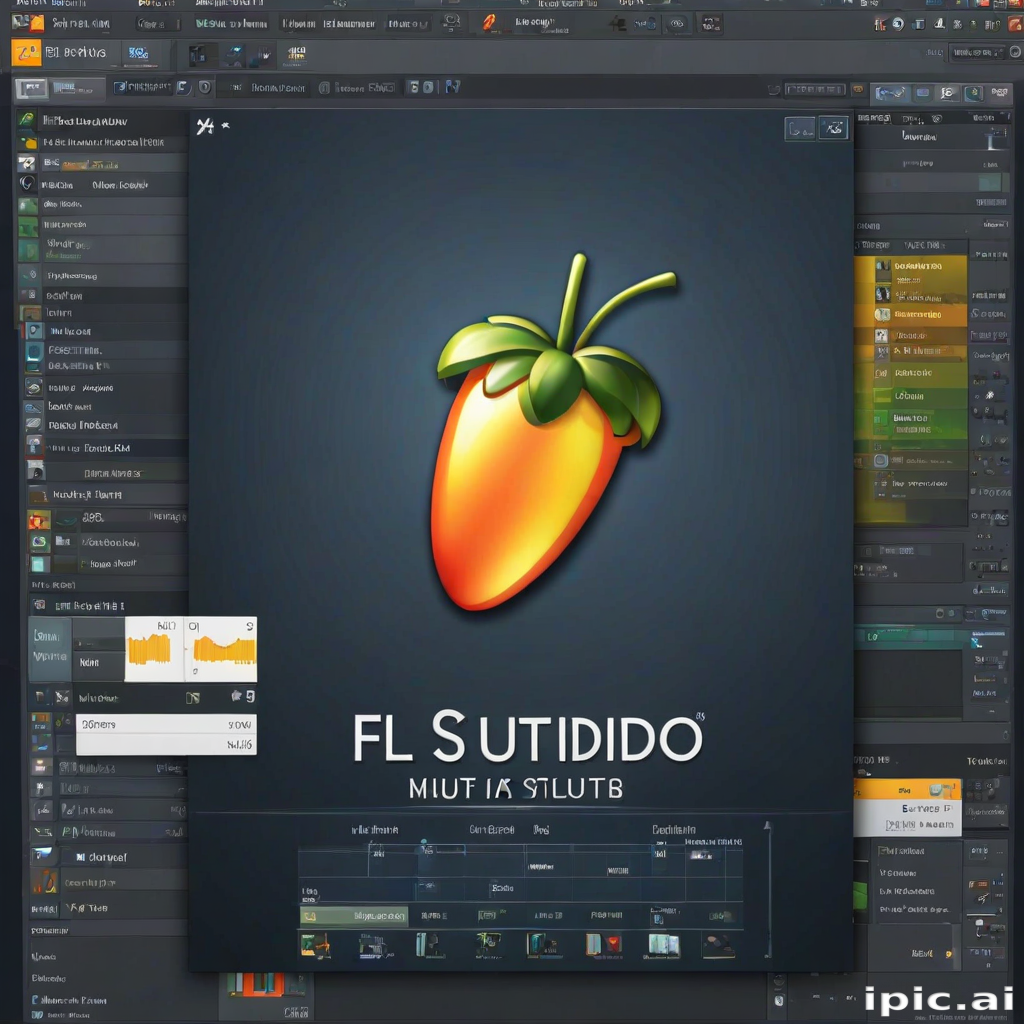Image resolution: width=1024 pixels, height=1024 pixels.
Task: Click the white list row ending in 'NLI16'
Action: (166, 744)
